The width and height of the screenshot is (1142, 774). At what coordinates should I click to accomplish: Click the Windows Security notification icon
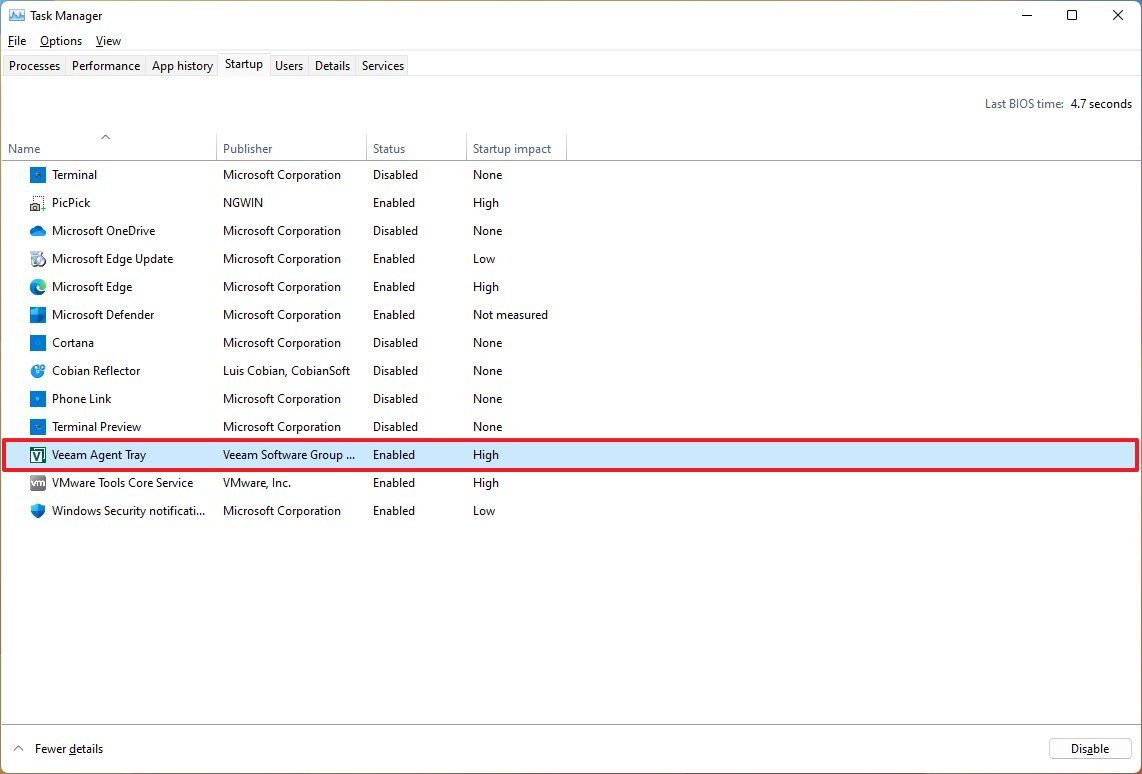[x=37, y=511]
